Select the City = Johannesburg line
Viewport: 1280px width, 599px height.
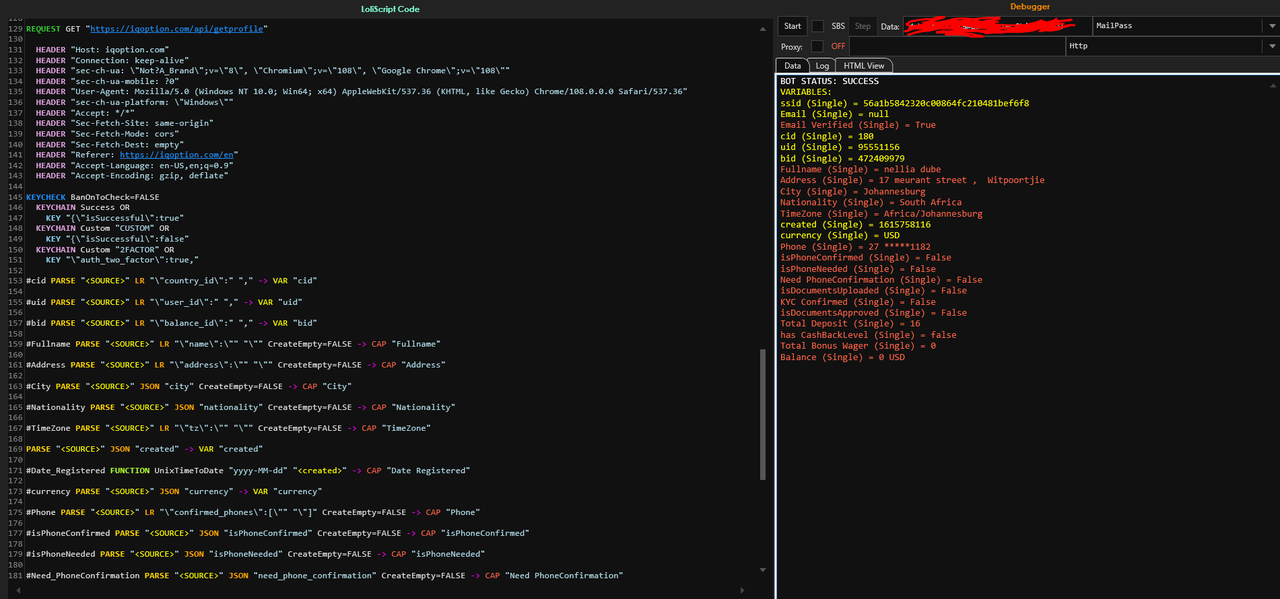pyautogui.click(x=852, y=191)
